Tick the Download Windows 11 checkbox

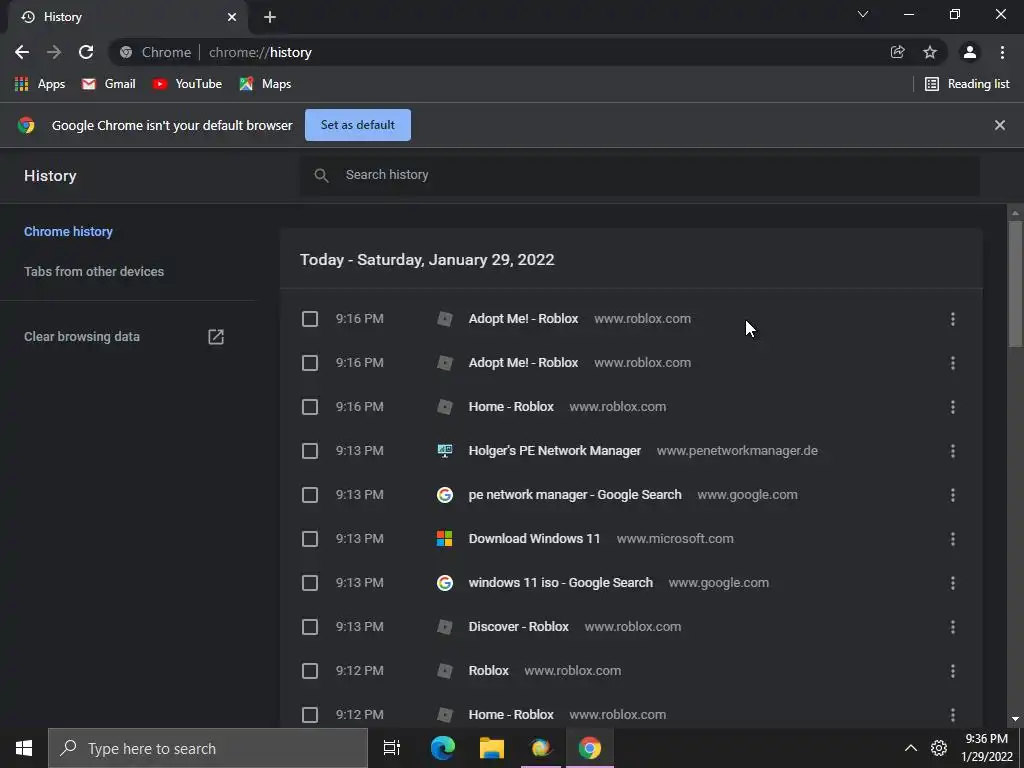310,539
